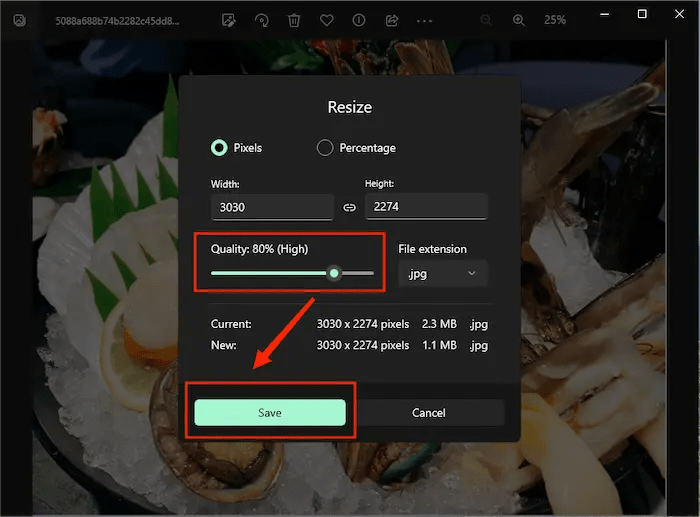Select the Pixels radio button
This screenshot has width=700, height=517.
point(219,148)
